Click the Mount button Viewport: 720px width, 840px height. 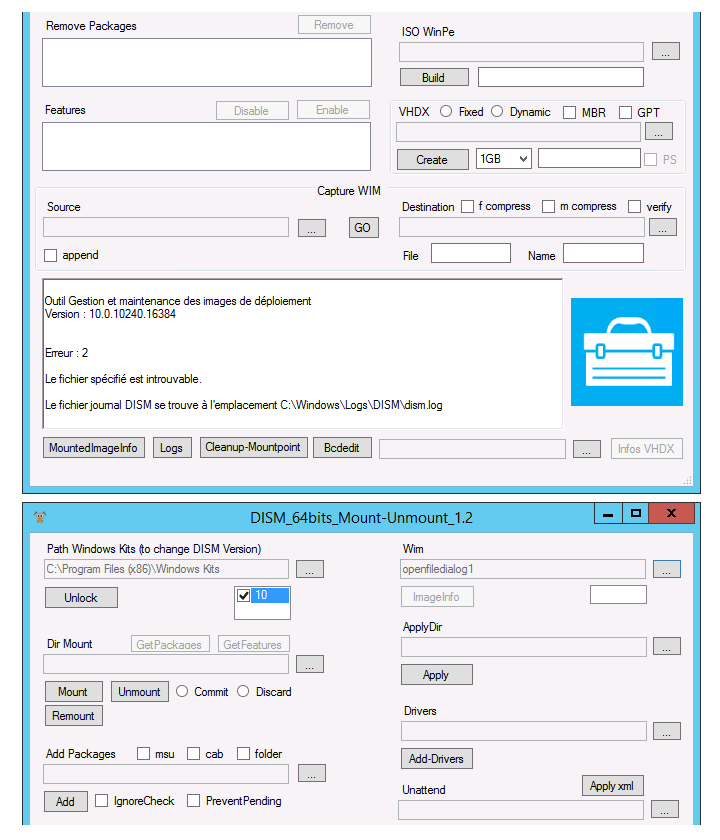[73, 692]
